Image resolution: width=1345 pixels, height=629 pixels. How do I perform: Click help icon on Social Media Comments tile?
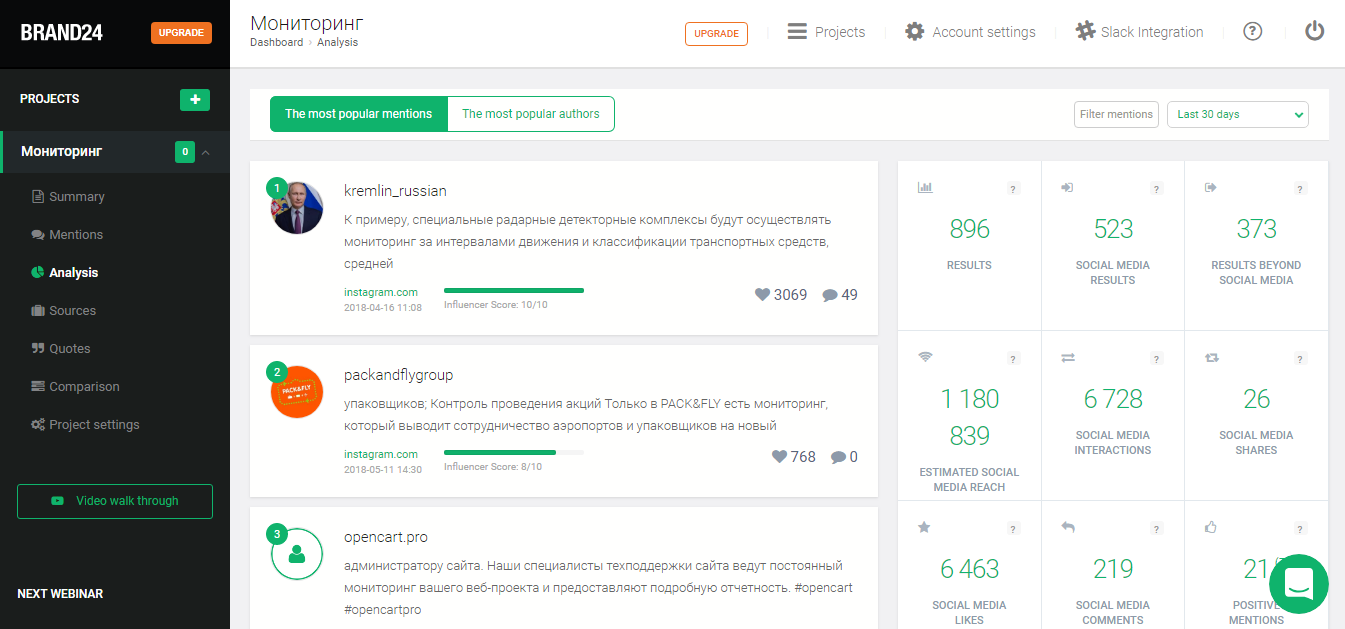(x=1157, y=528)
